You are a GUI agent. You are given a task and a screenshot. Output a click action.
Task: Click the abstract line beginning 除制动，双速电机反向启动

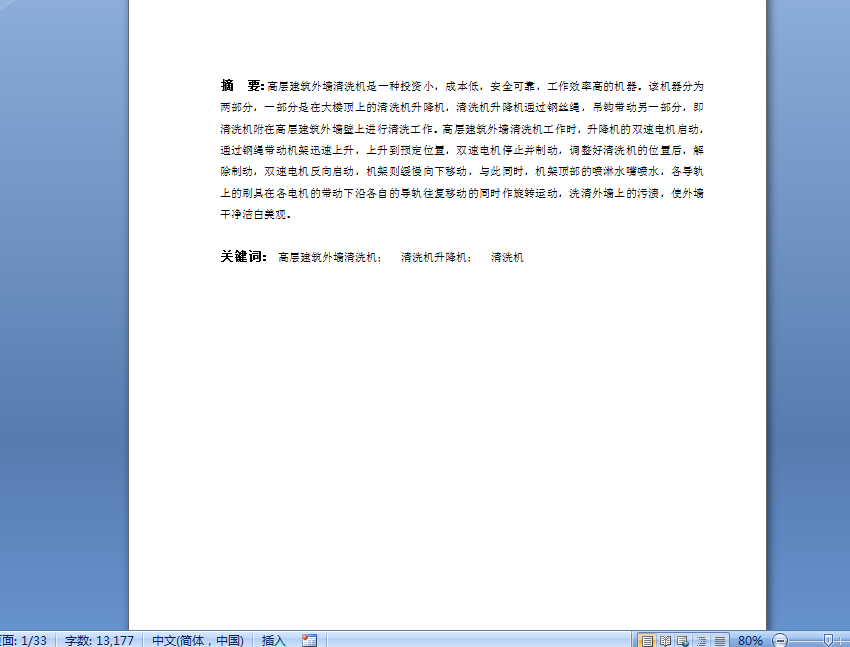coord(462,171)
